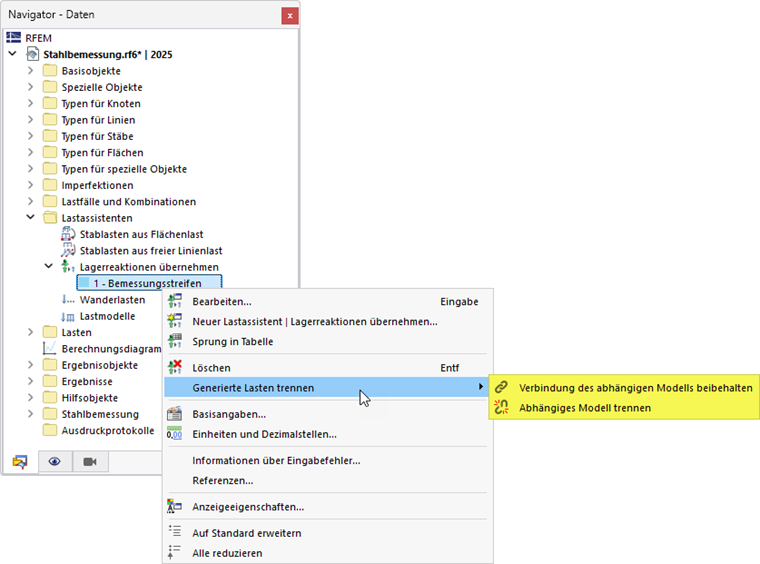Screen dimensions: 760x564
Task: Expand the Lasten folder
Action: tap(31, 332)
